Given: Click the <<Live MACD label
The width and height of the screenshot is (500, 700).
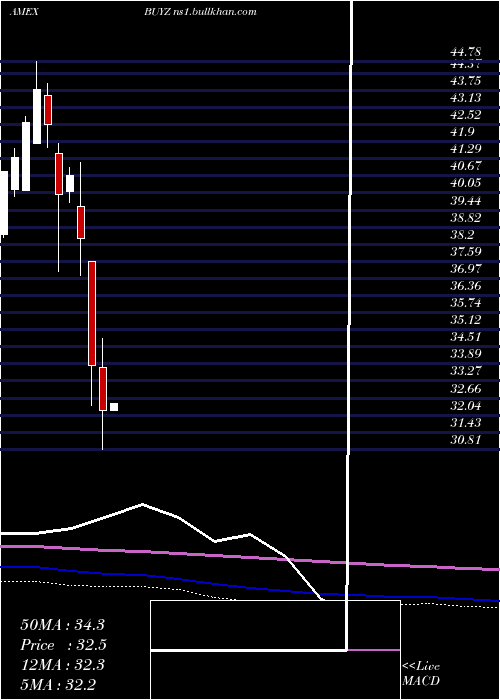Looking at the screenshot, I should point(421,674).
